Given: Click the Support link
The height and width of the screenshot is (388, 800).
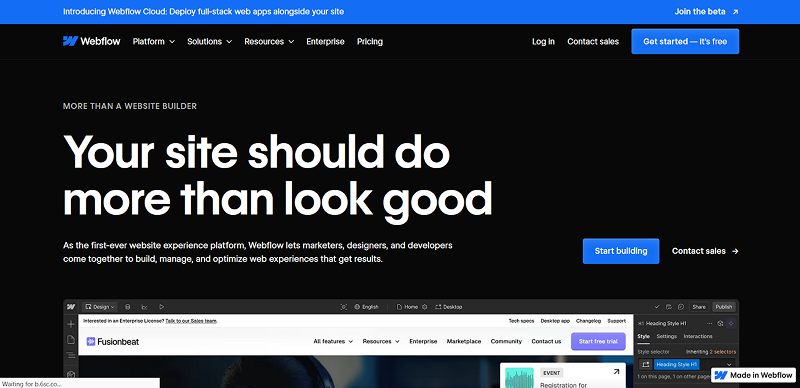Looking at the screenshot, I should click(x=617, y=321).
